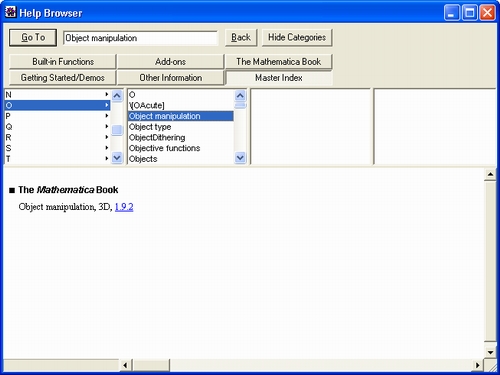
Task: Expand the arrow next to Q
Action: pyautogui.click(x=107, y=126)
